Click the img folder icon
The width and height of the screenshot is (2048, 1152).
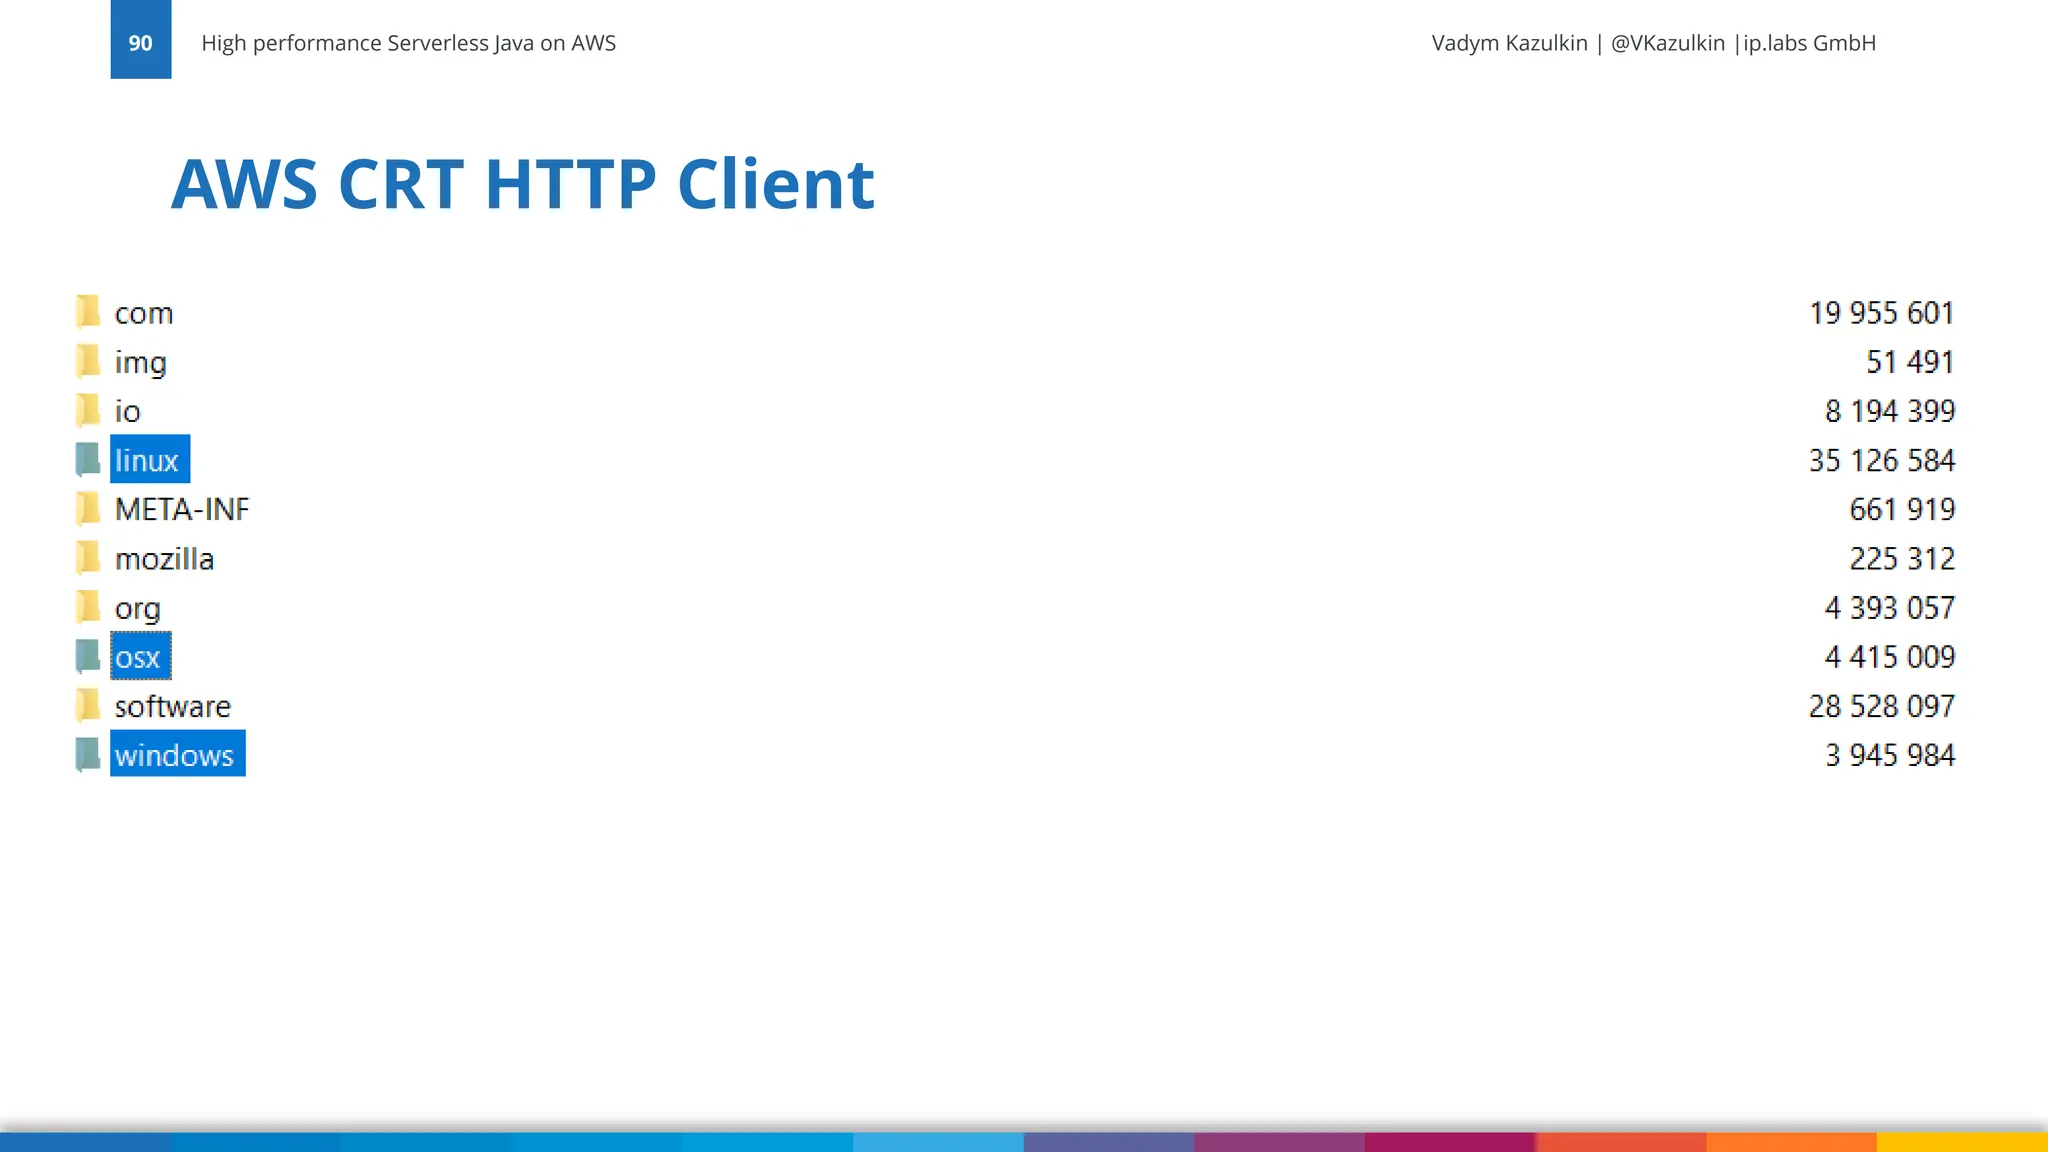[x=88, y=361]
